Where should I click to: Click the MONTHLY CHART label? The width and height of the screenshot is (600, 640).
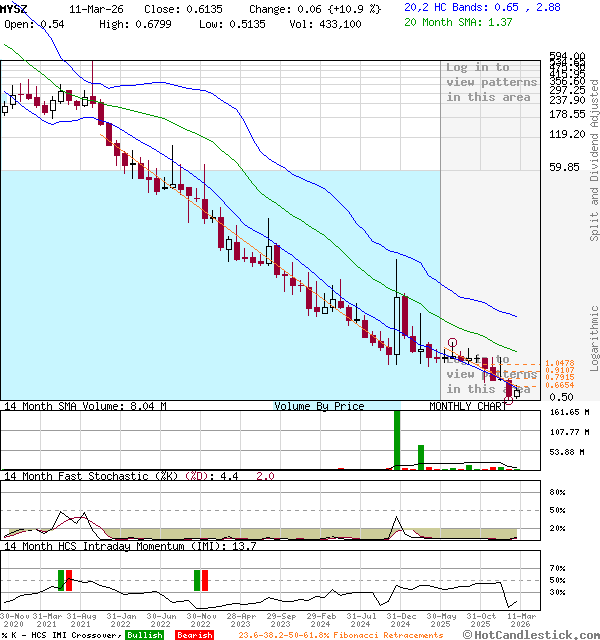[468, 407]
